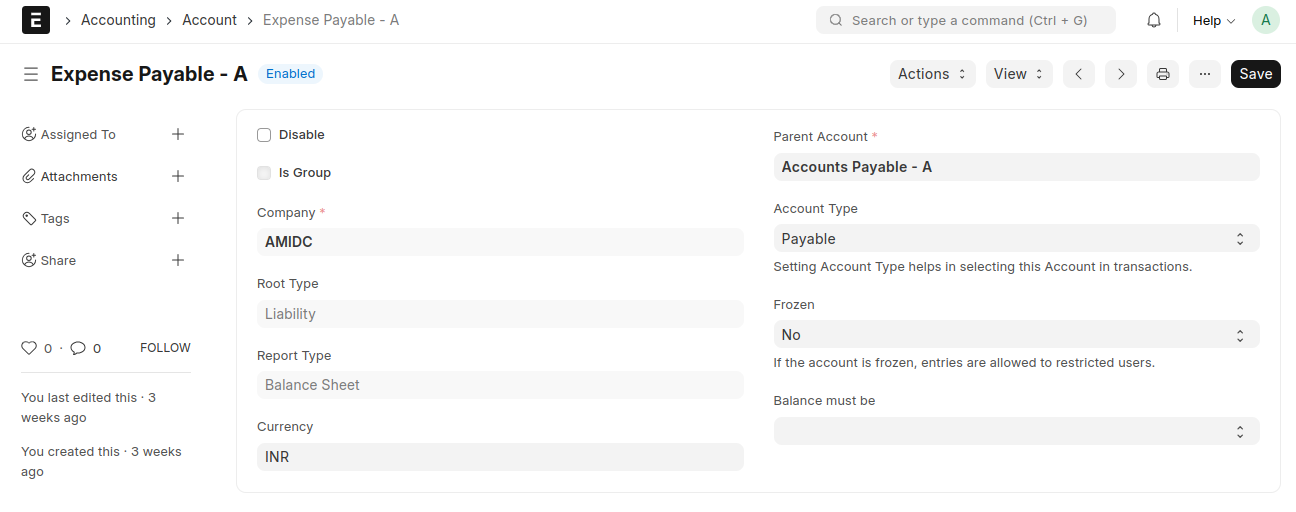1296x512 pixels.
Task: Click the Parent Account input field
Action: click(1016, 167)
